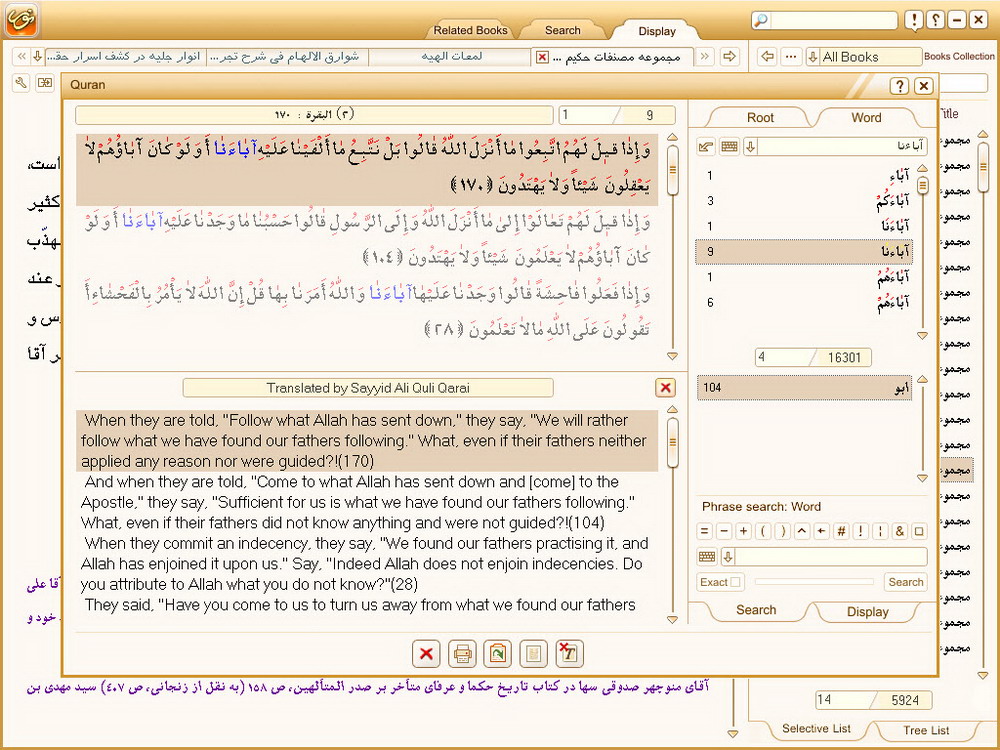Viewport: 1000px width, 750px height.
Task: Click the text format icon with red X
Action: tap(569, 654)
